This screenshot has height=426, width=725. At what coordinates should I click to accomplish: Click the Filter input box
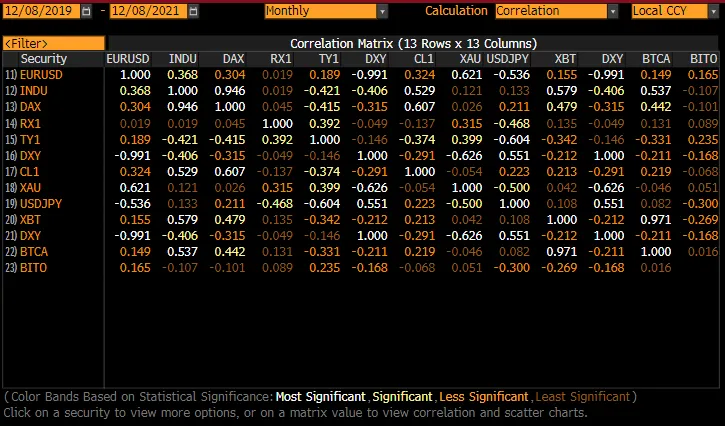click(x=53, y=44)
